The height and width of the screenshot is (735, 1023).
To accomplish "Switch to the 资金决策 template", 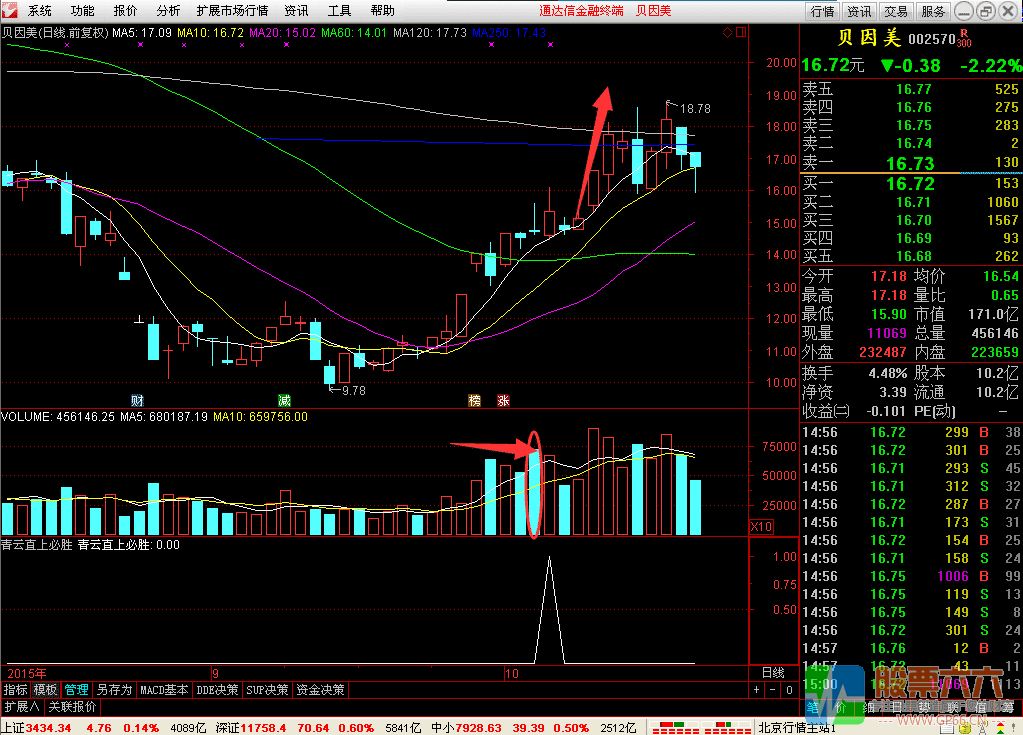I will click(320, 690).
